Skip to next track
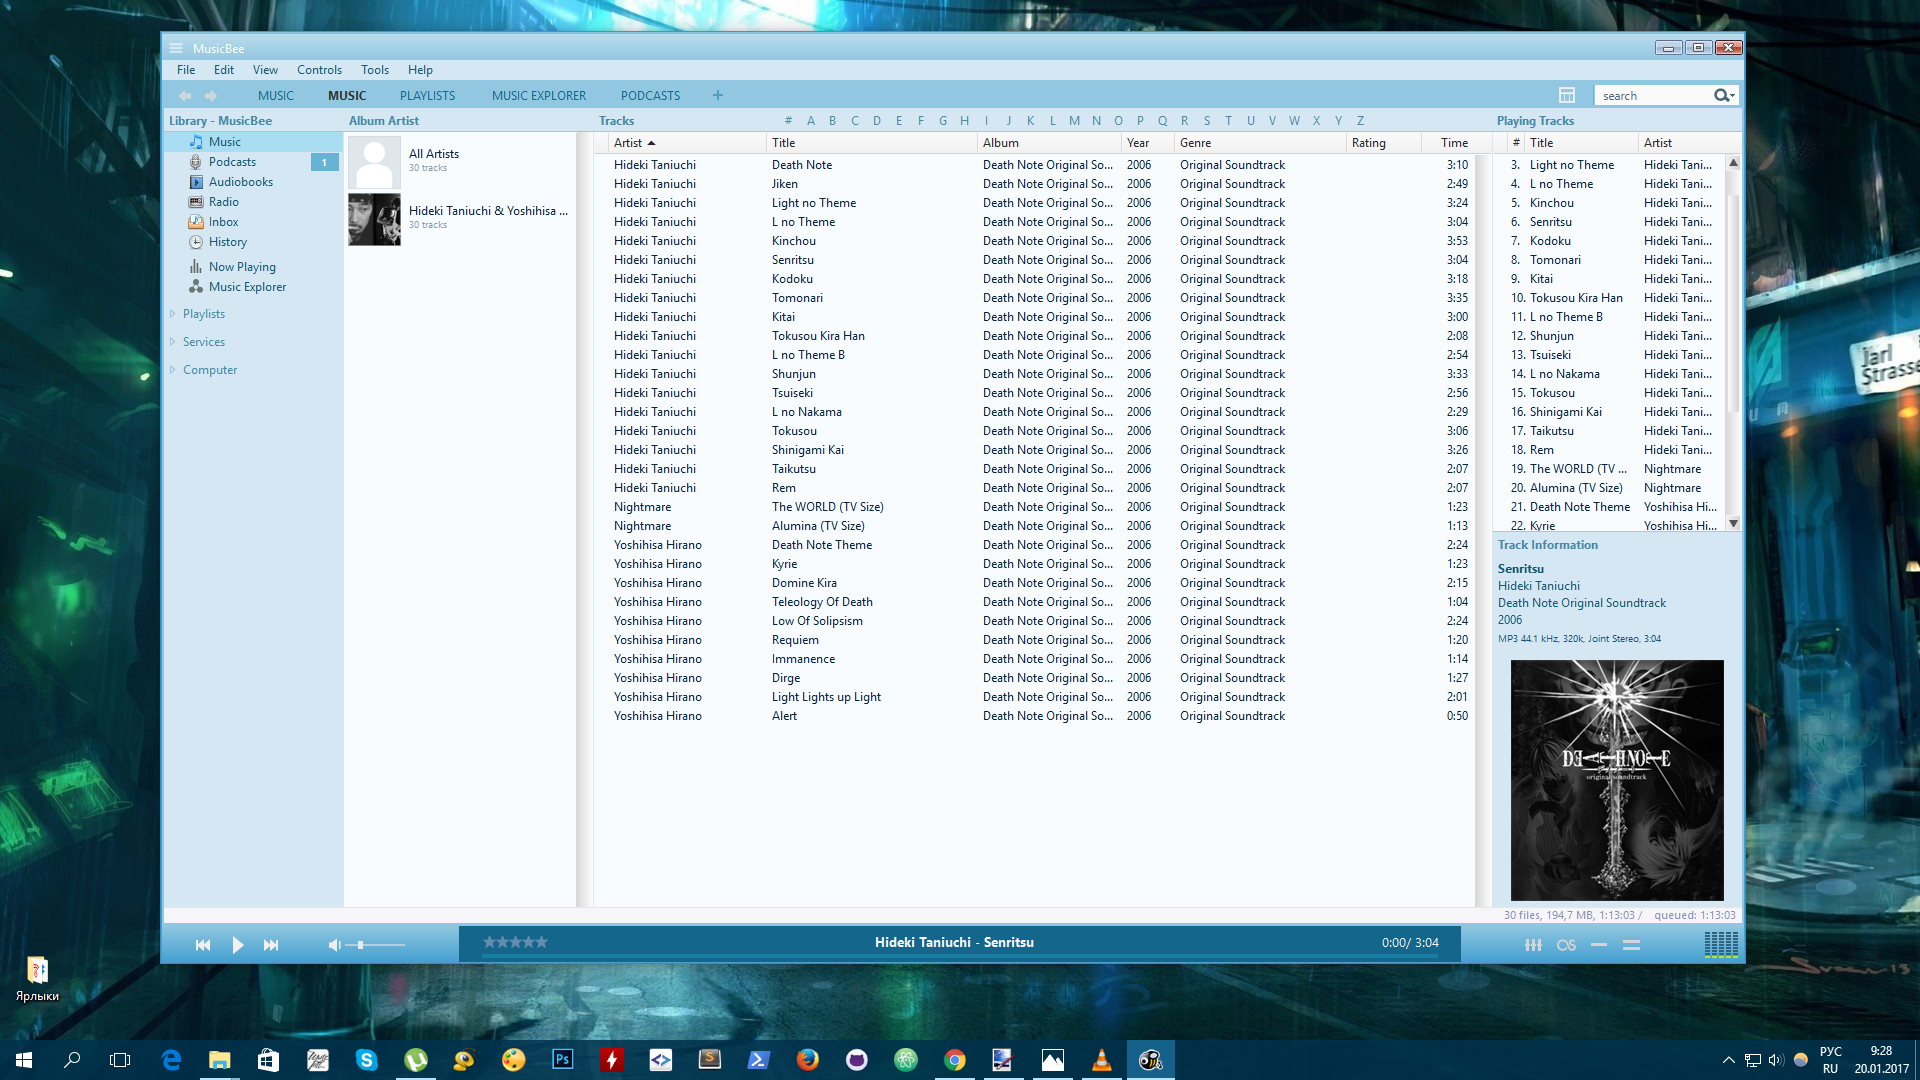Screen dimensions: 1920x1080 coord(271,945)
